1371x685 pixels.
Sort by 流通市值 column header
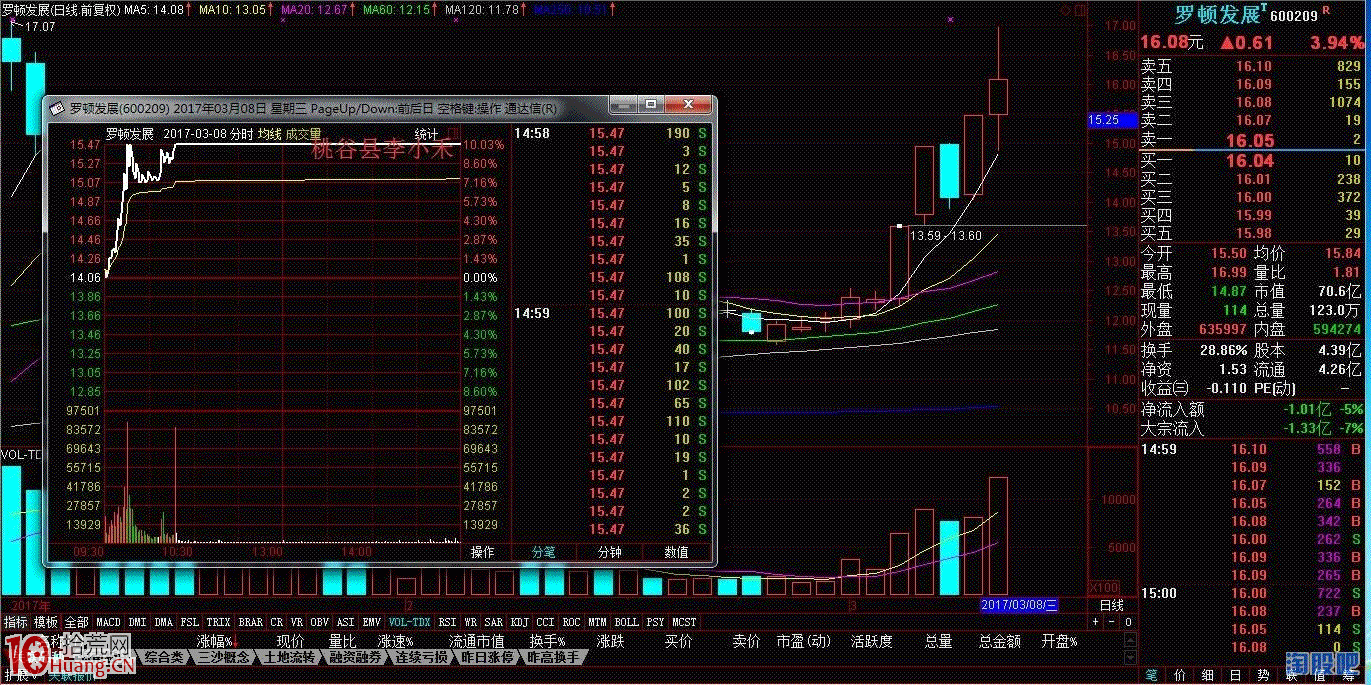pos(476,641)
